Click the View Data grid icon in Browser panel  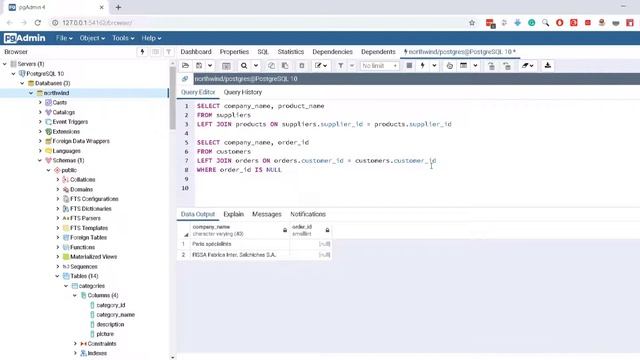pyautogui.click(x=156, y=52)
